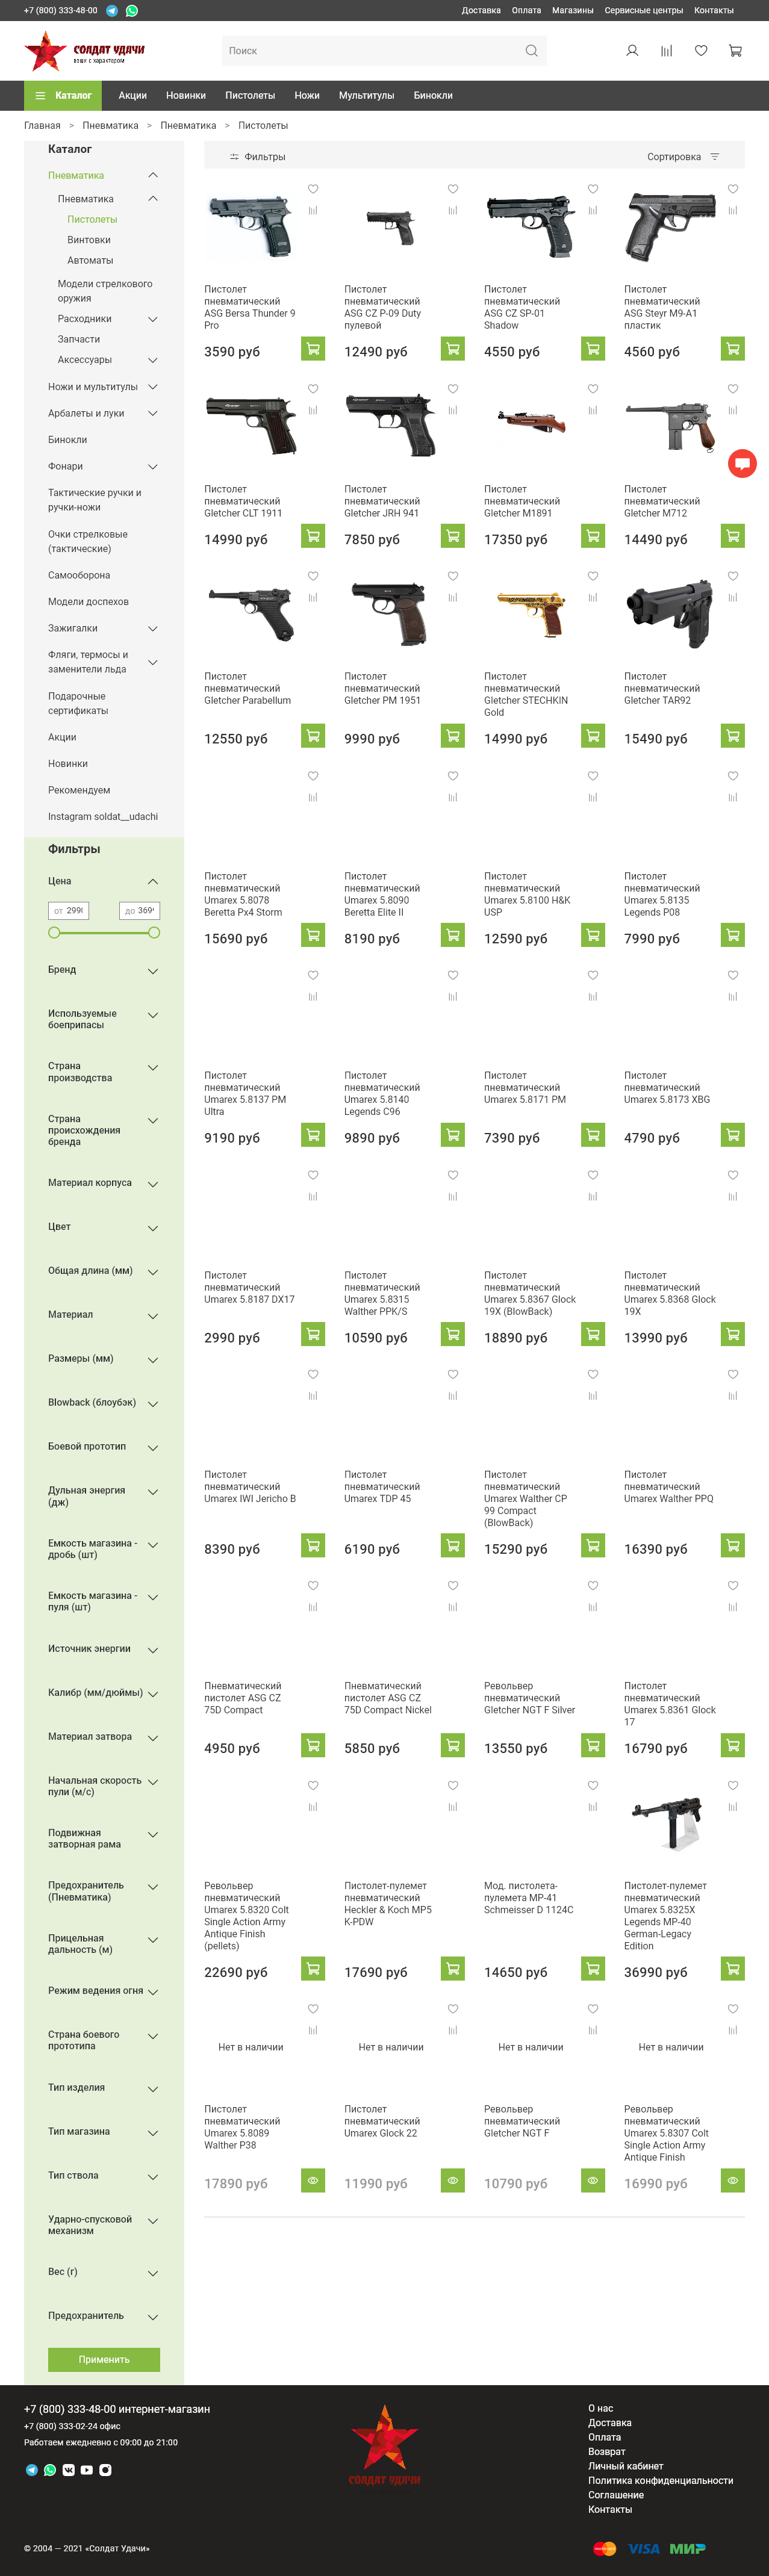769x2576 pixels.
Task: Open the shopping cart icon in header
Action: (735, 51)
